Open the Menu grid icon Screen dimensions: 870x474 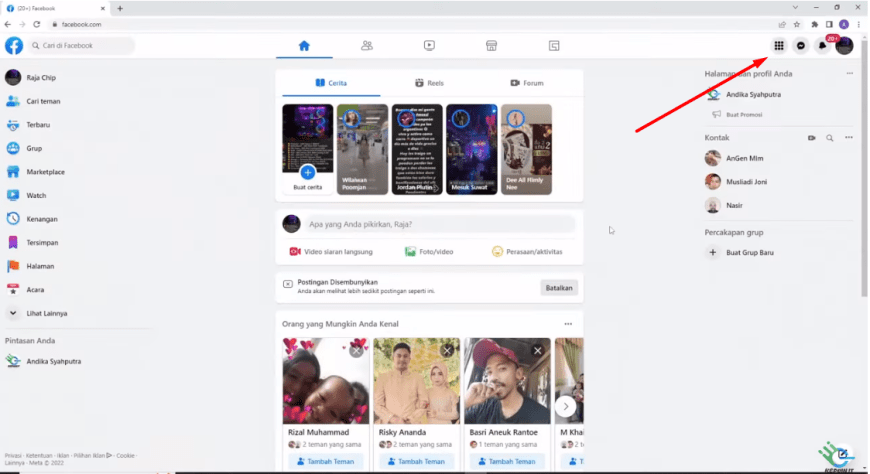pos(779,46)
